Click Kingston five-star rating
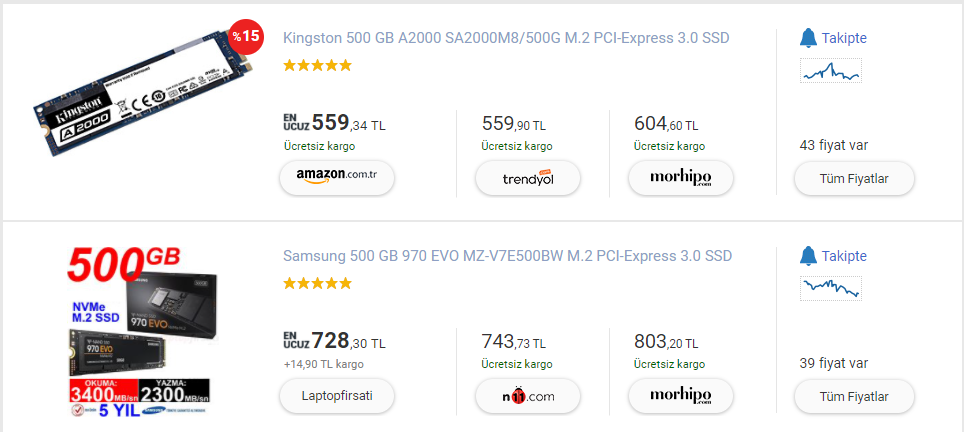Viewport: 964px width, 432px height. pos(317,66)
